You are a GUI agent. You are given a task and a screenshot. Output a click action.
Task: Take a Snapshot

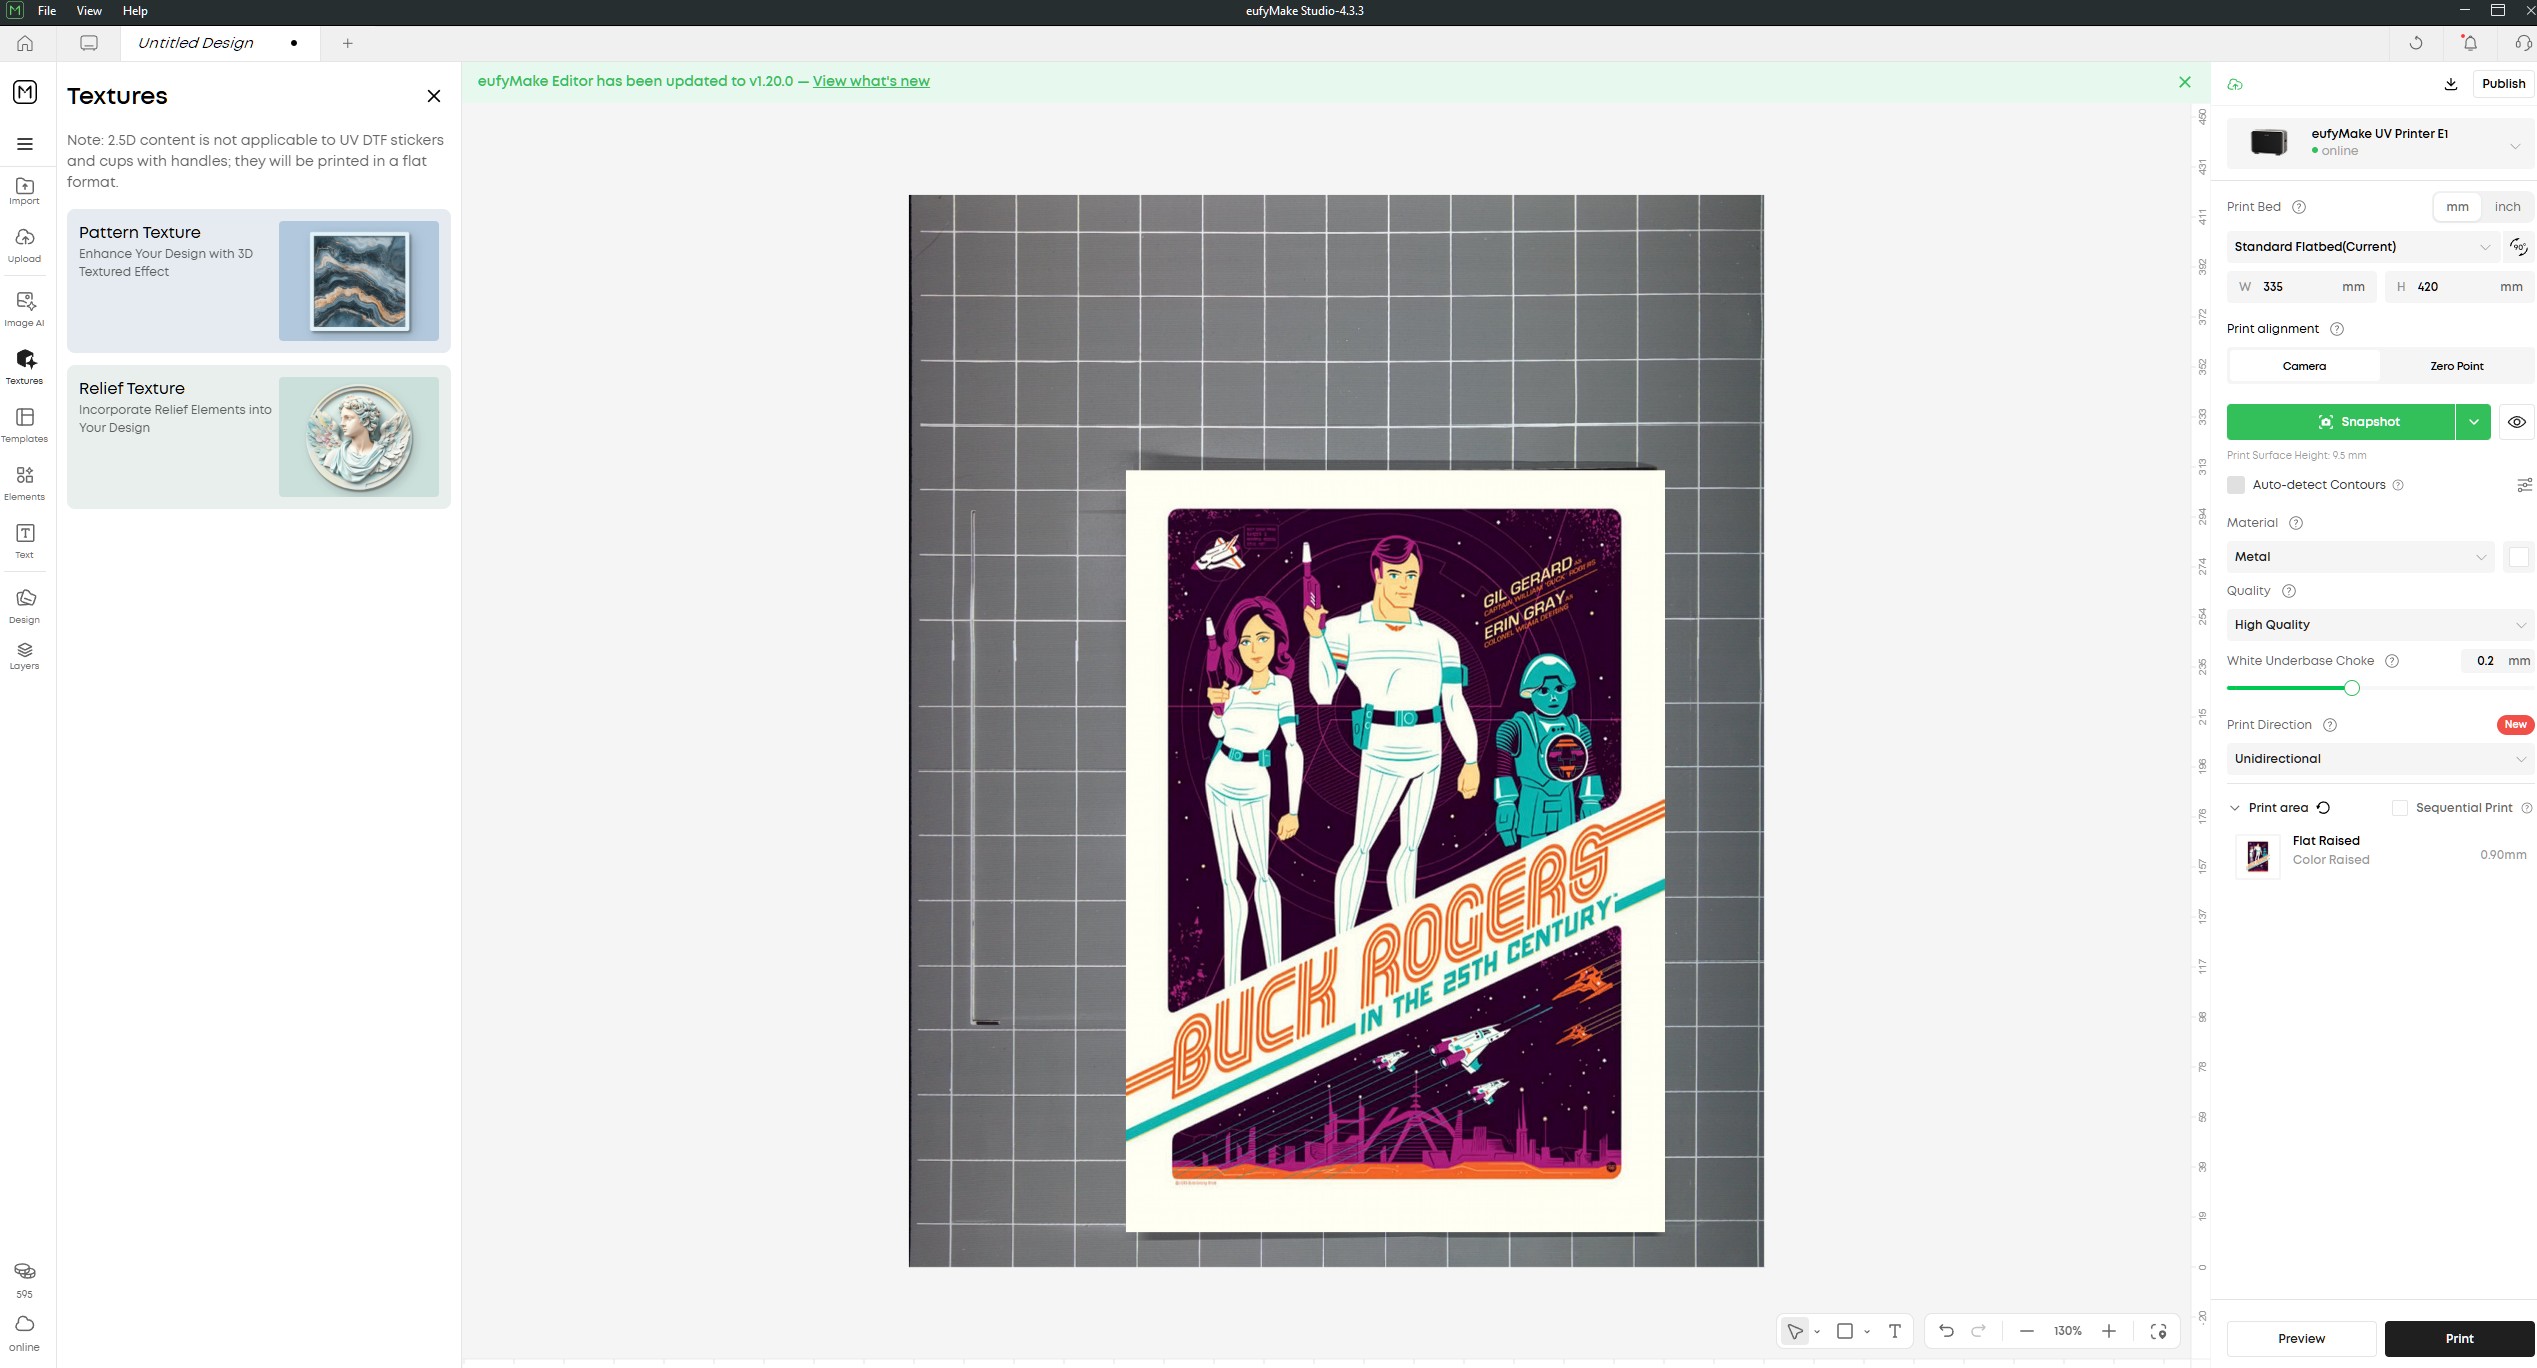tap(2340, 422)
